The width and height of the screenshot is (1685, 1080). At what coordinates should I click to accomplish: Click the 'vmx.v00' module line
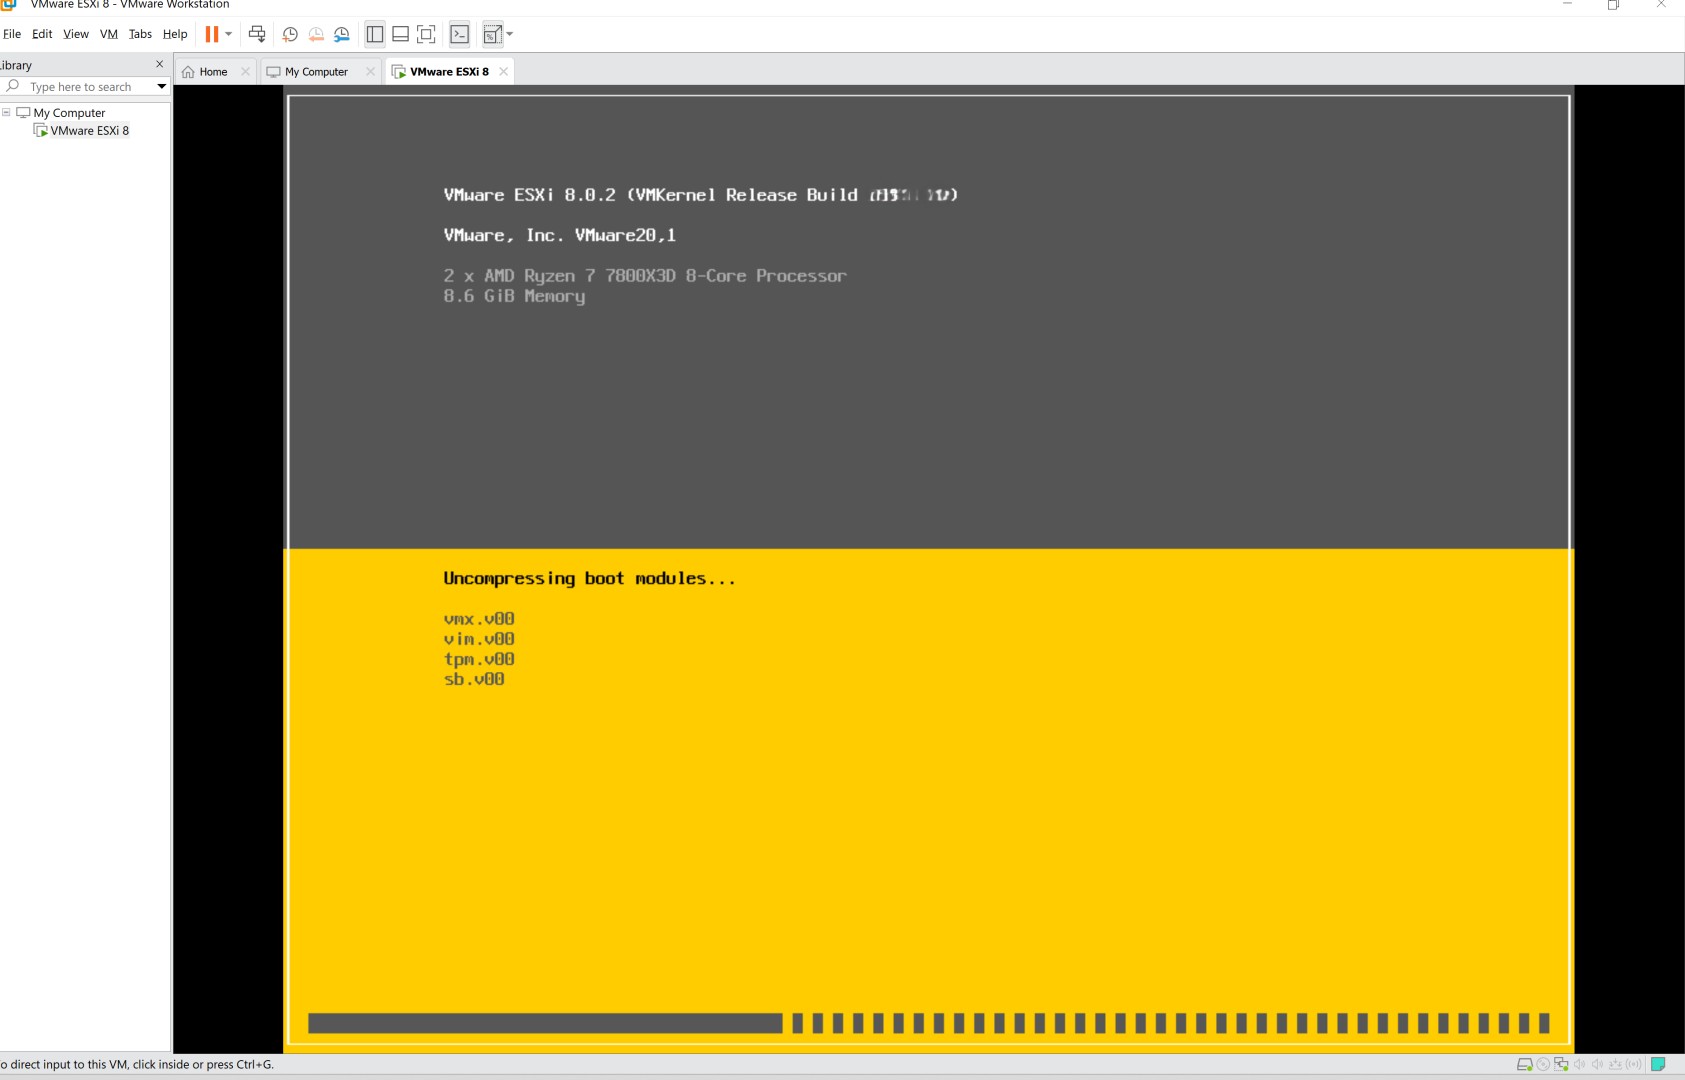(479, 619)
